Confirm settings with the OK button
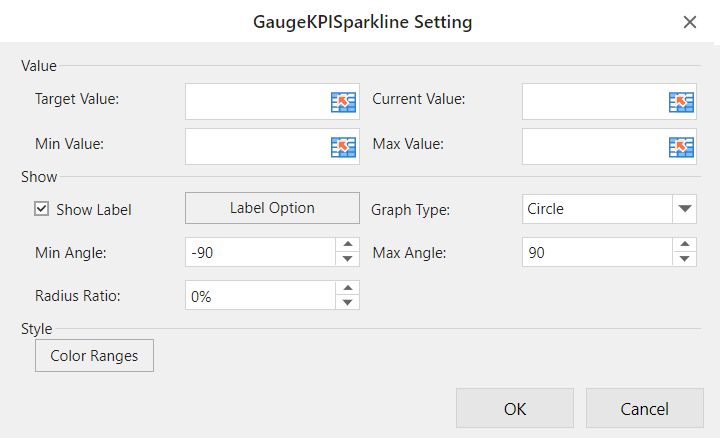The width and height of the screenshot is (720, 438). pos(515,408)
